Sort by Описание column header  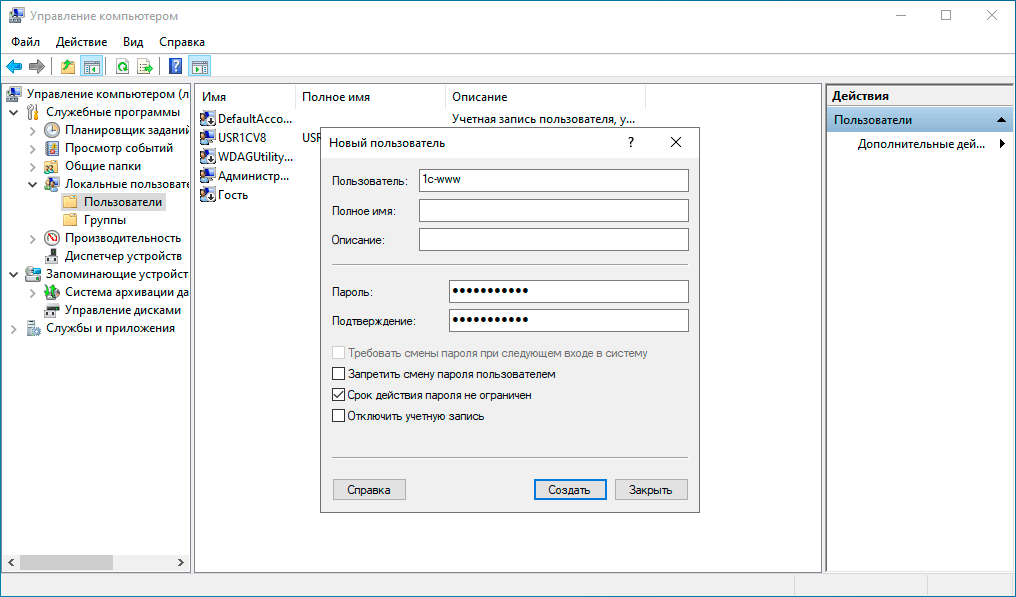[x=546, y=97]
